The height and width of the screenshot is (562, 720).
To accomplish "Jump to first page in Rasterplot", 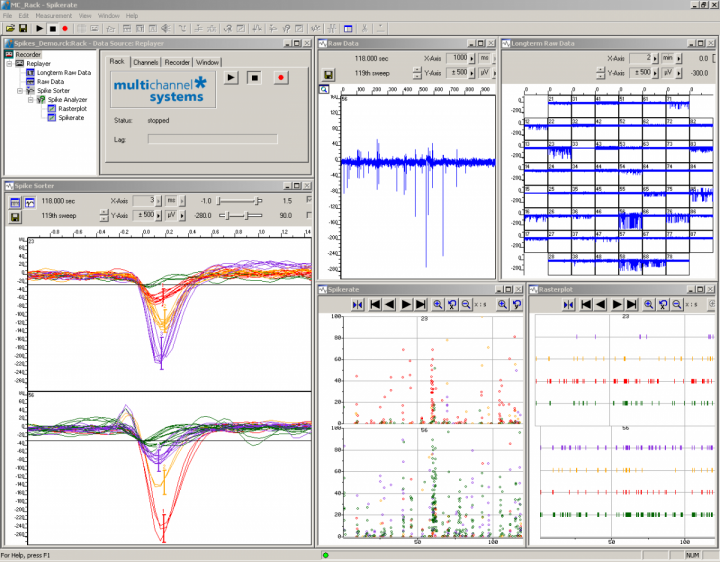I will 586,304.
